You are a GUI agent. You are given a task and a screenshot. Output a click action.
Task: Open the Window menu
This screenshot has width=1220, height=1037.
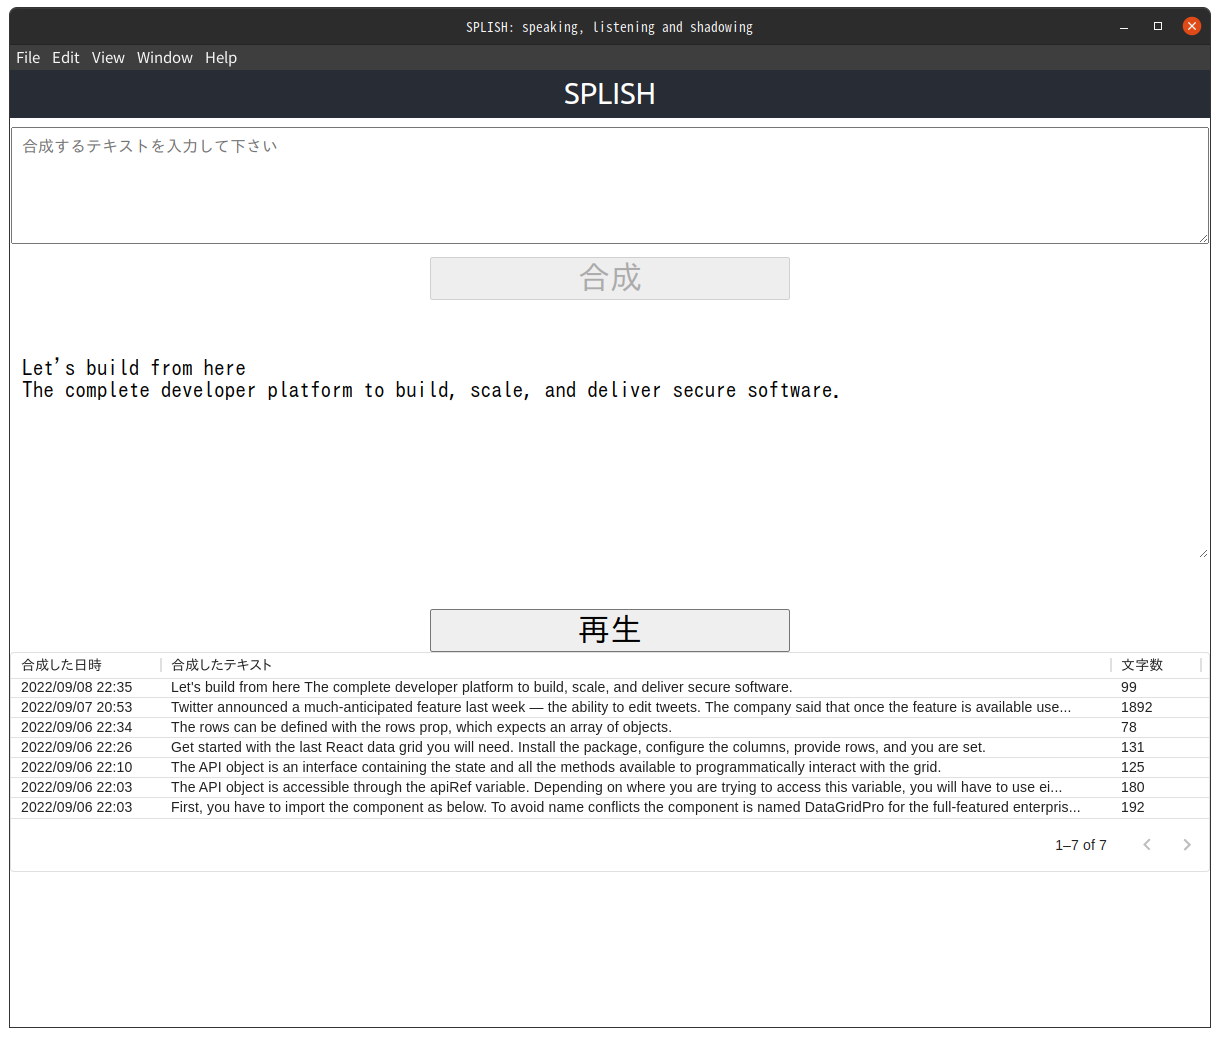(x=165, y=58)
